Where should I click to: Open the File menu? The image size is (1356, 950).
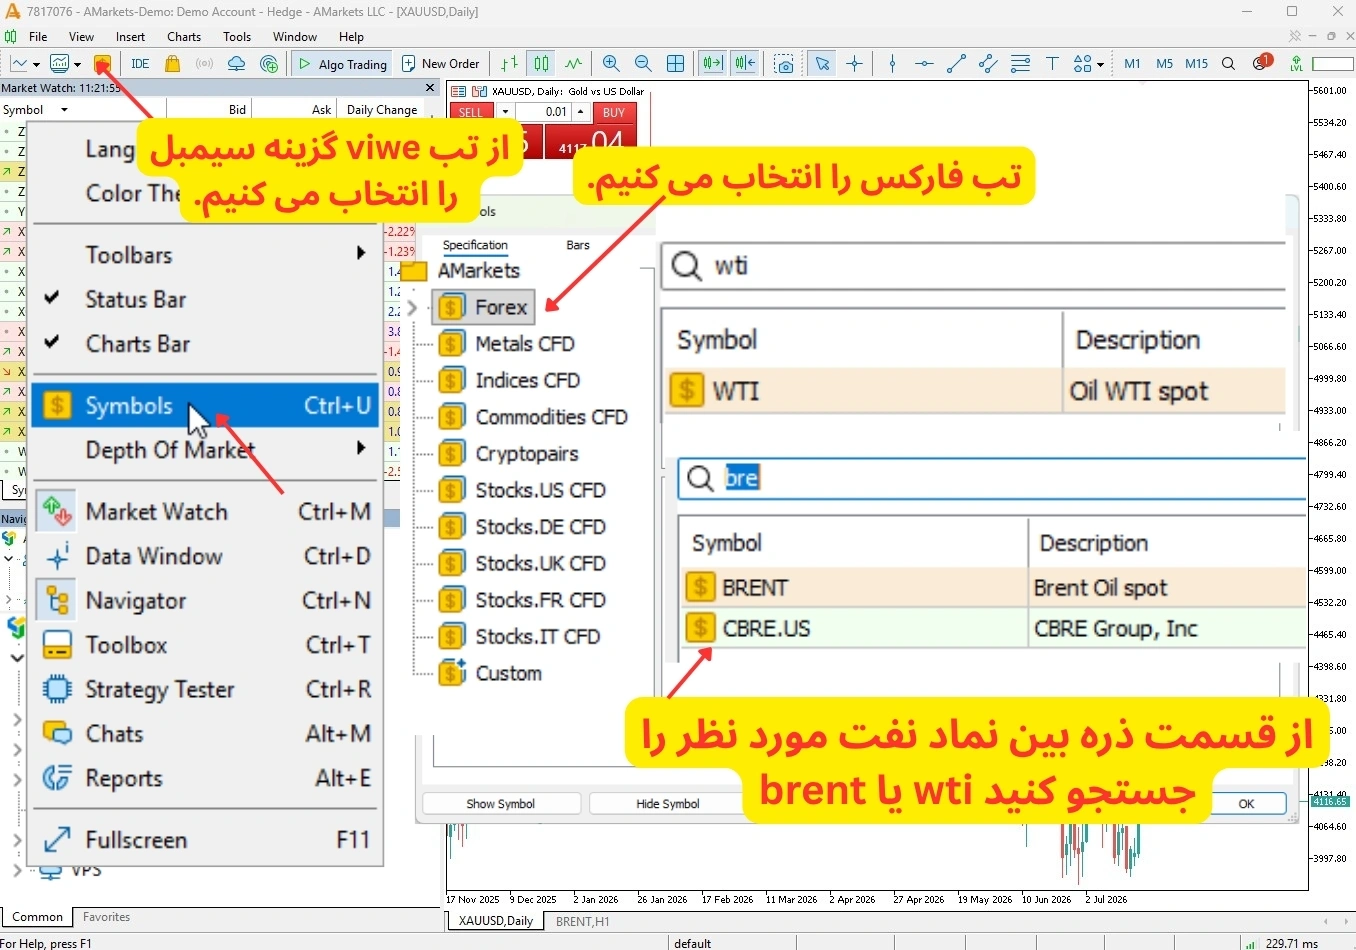pos(38,36)
